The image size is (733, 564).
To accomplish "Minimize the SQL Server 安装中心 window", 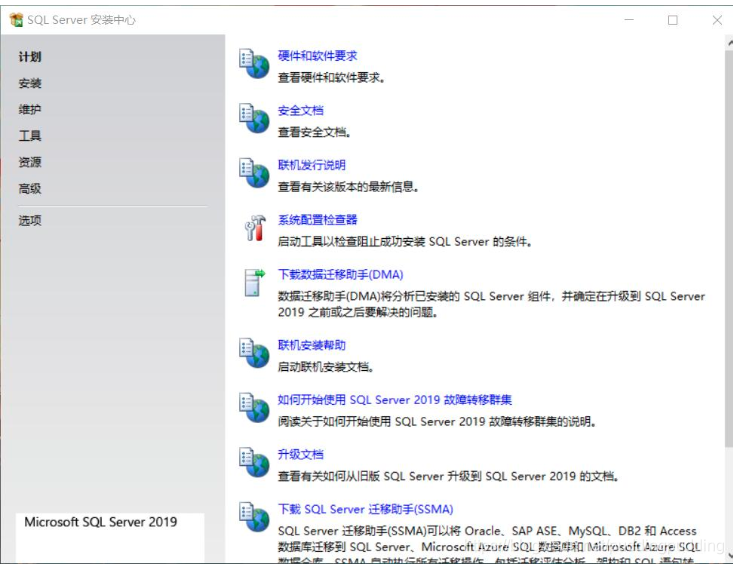I will (x=629, y=20).
